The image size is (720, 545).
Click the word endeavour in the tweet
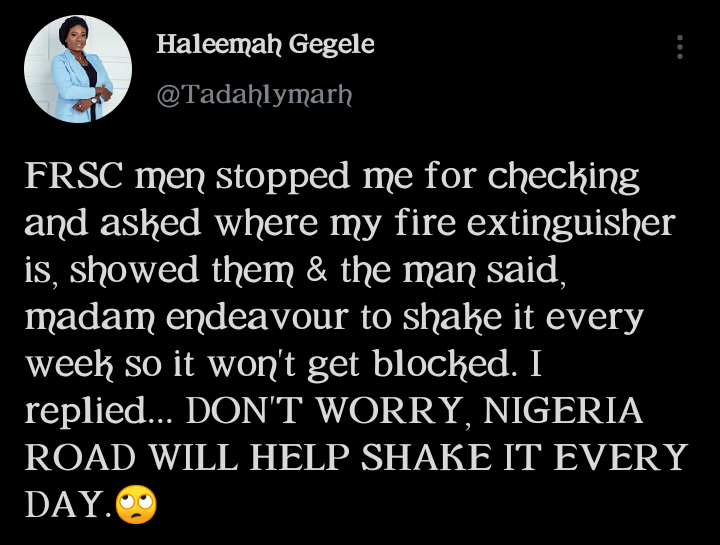point(257,317)
